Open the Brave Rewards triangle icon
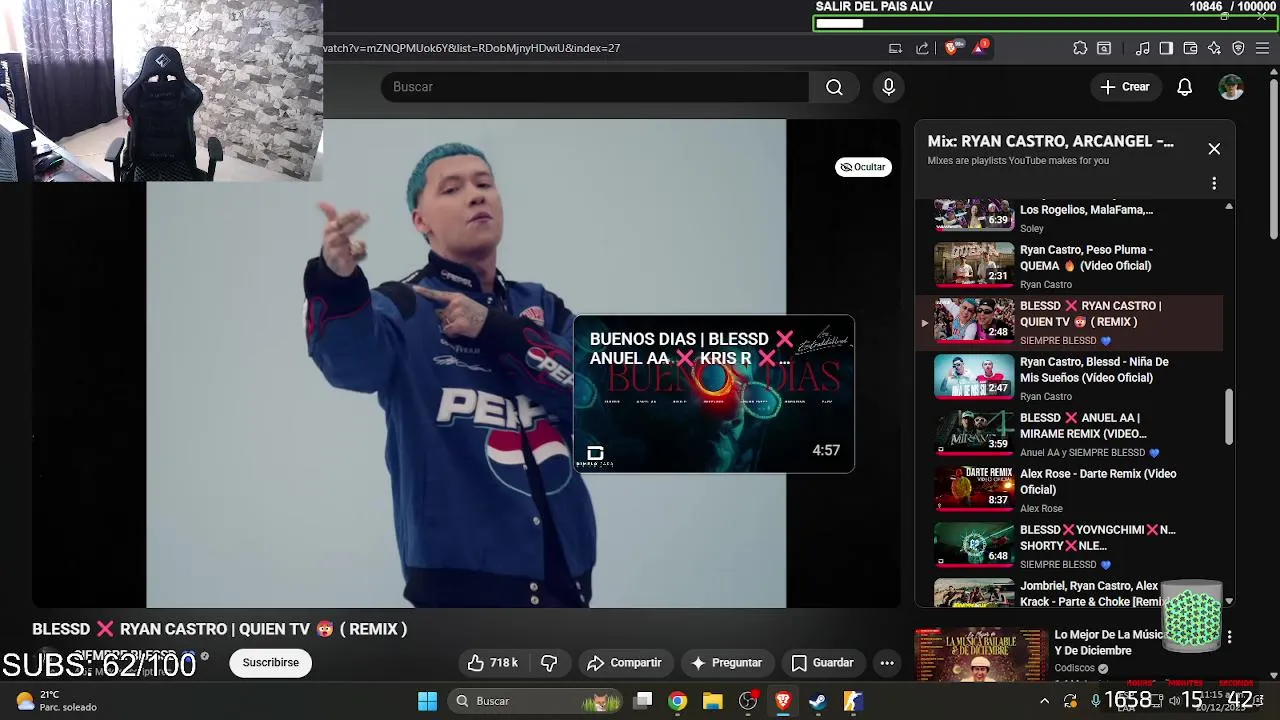1280x720 pixels. tap(979, 47)
